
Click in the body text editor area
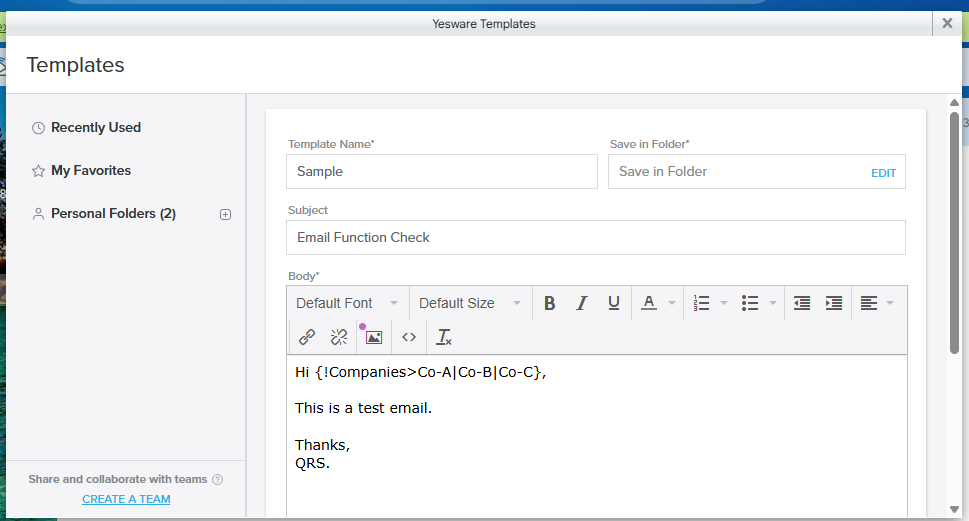[x=597, y=436]
